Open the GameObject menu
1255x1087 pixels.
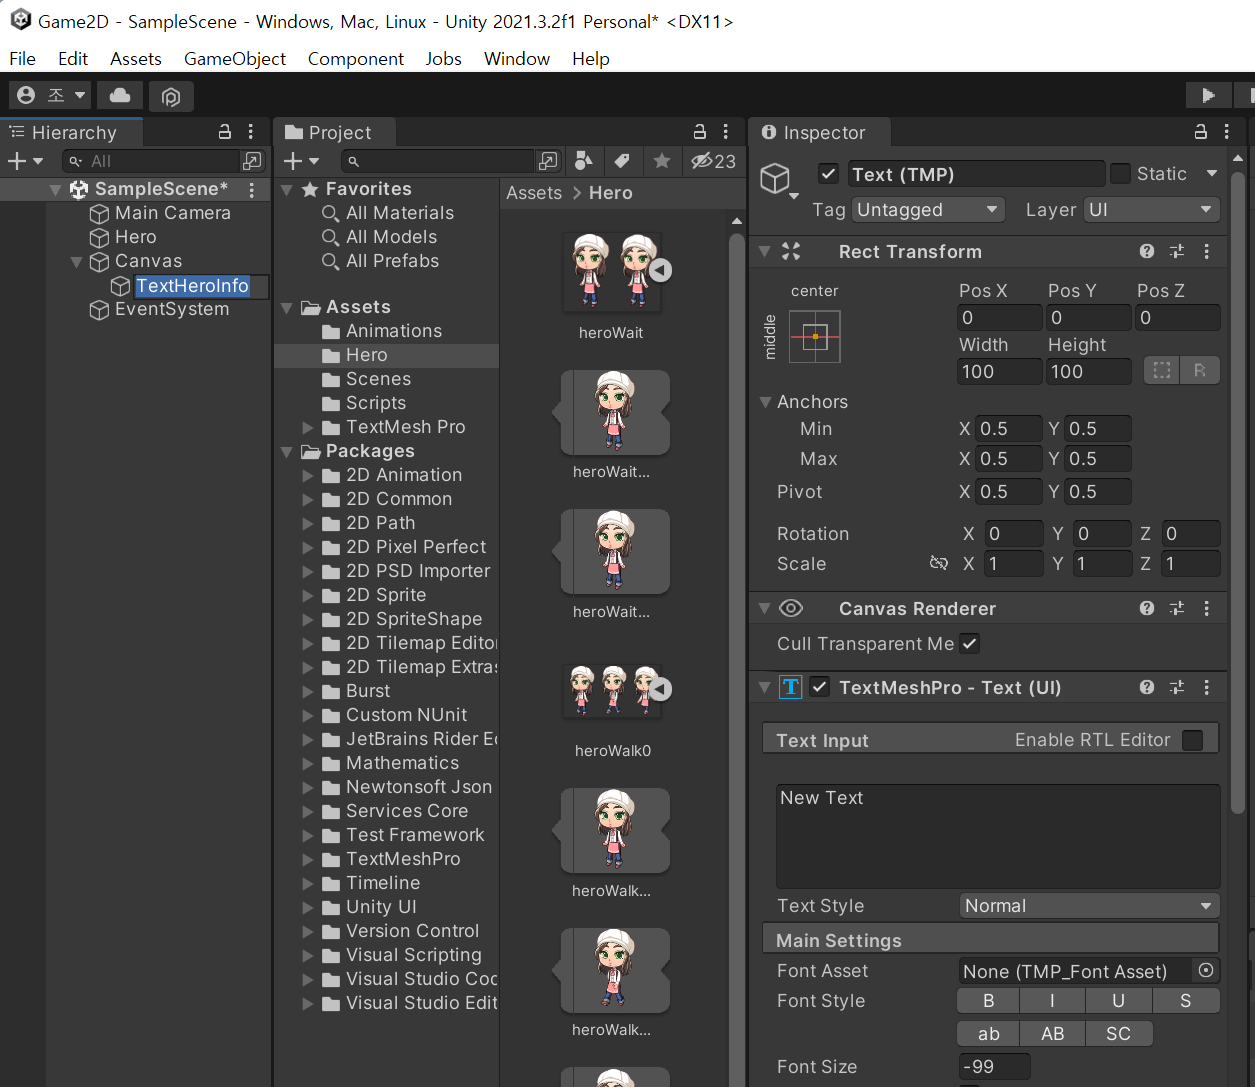click(x=235, y=59)
